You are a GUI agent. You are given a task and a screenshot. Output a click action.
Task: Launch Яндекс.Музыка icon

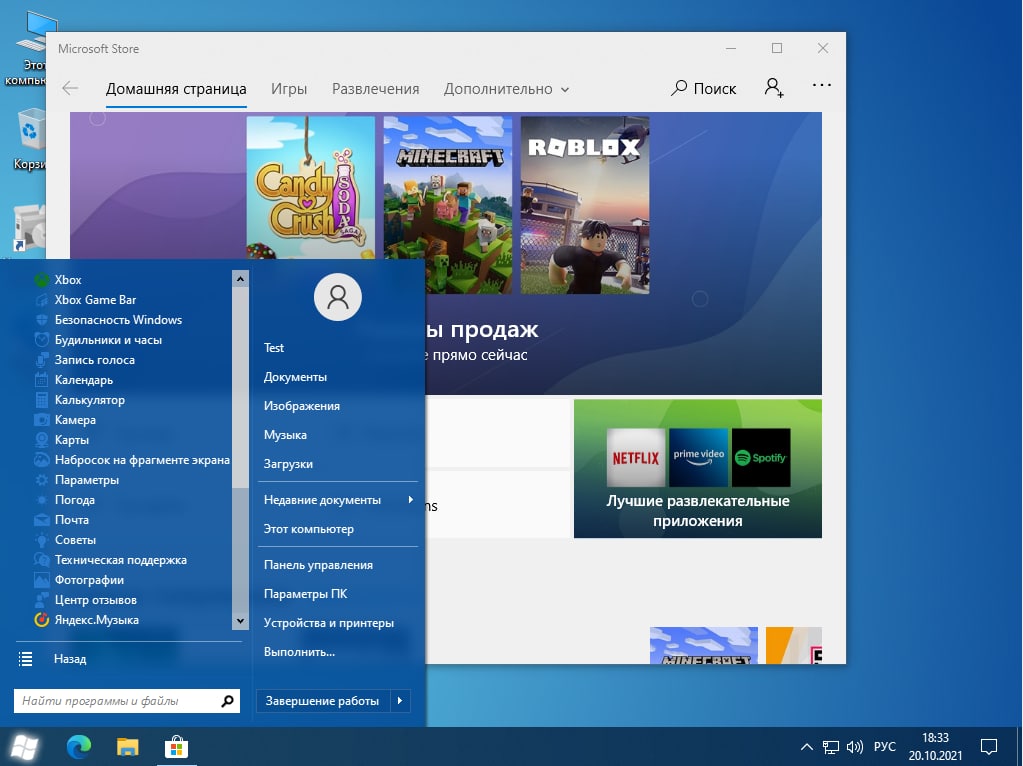pos(42,620)
